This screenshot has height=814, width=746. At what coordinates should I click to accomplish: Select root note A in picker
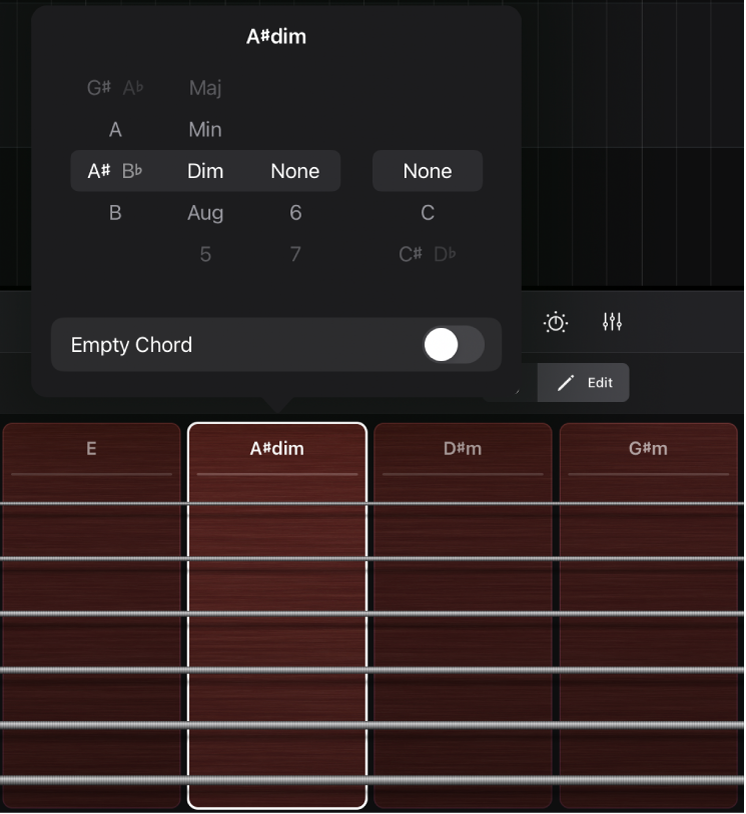coord(115,130)
